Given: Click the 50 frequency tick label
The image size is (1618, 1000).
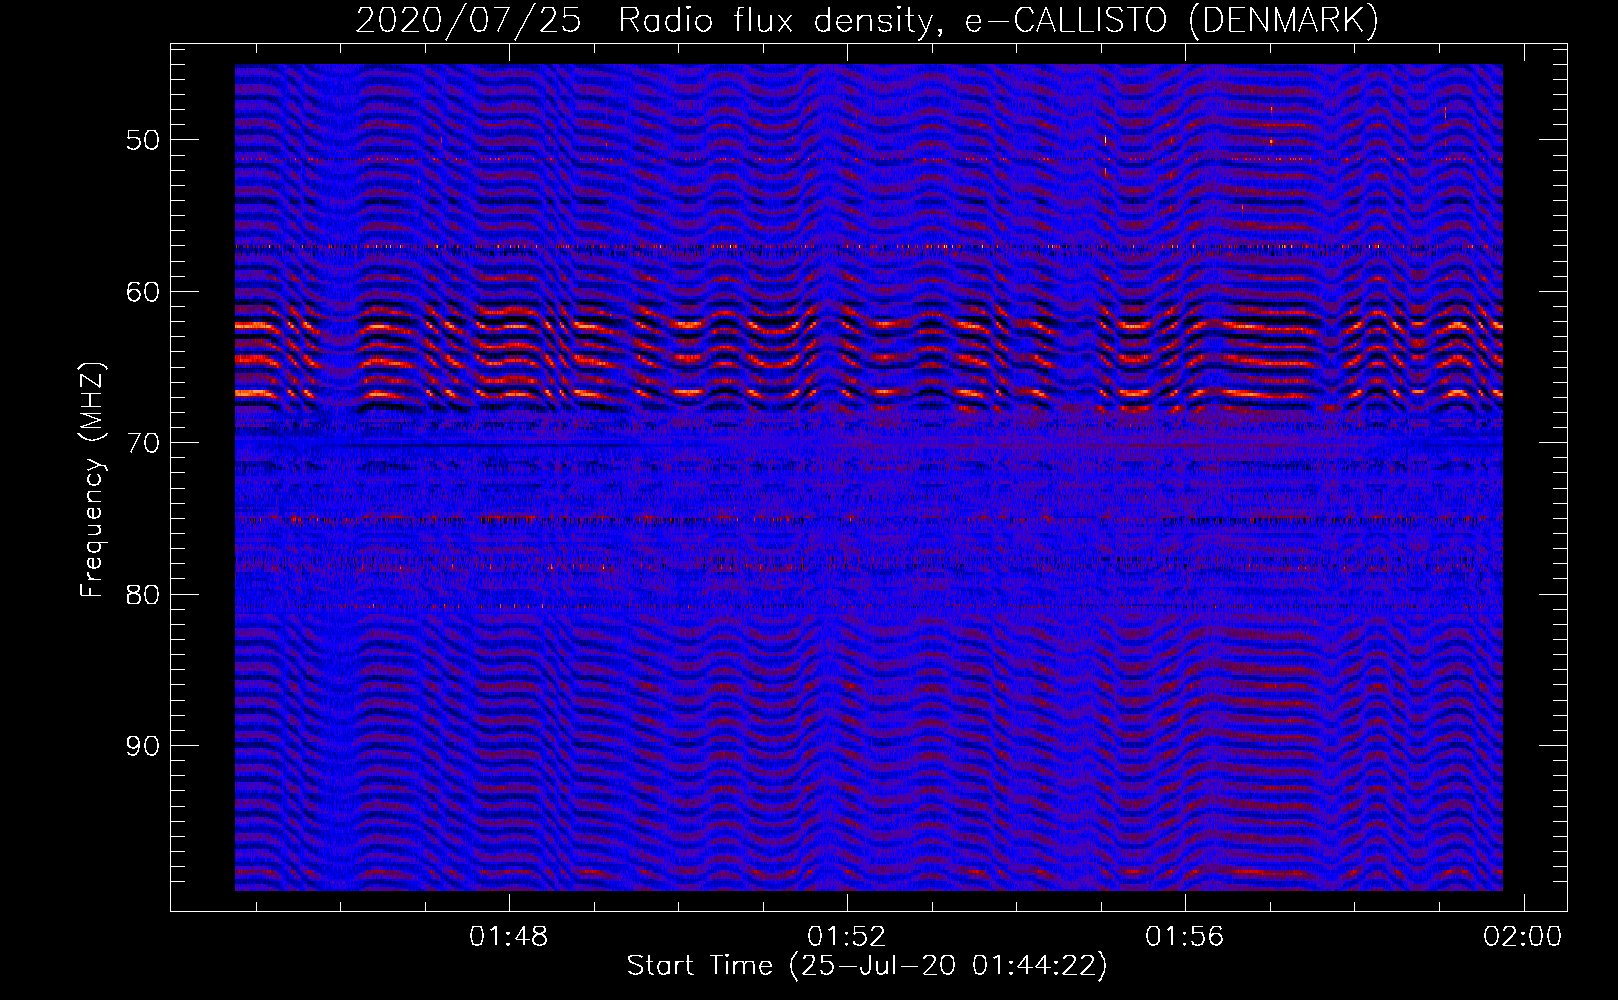Looking at the screenshot, I should (x=143, y=140).
